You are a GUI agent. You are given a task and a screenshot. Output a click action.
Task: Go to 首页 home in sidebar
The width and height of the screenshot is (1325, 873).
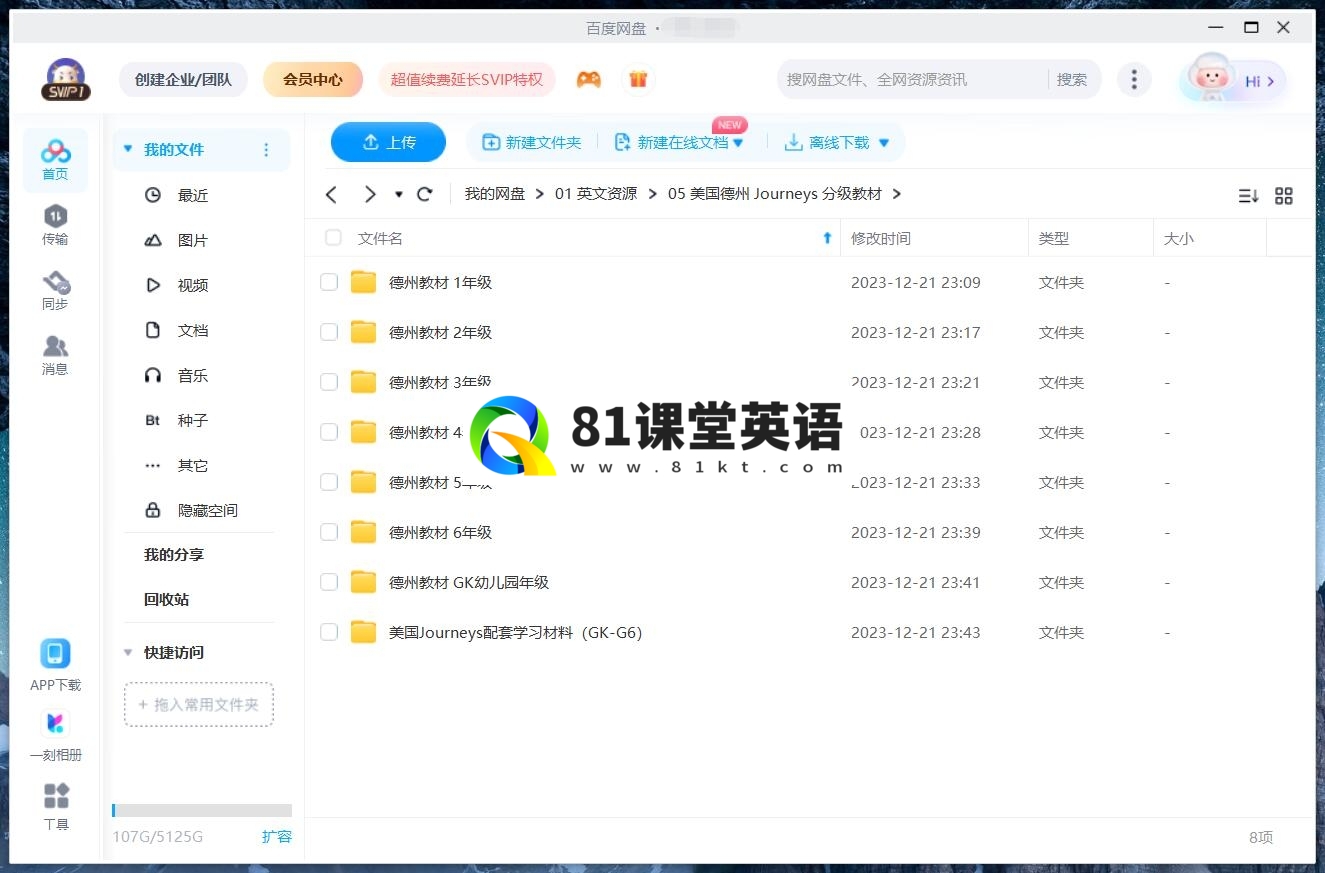[x=55, y=160]
